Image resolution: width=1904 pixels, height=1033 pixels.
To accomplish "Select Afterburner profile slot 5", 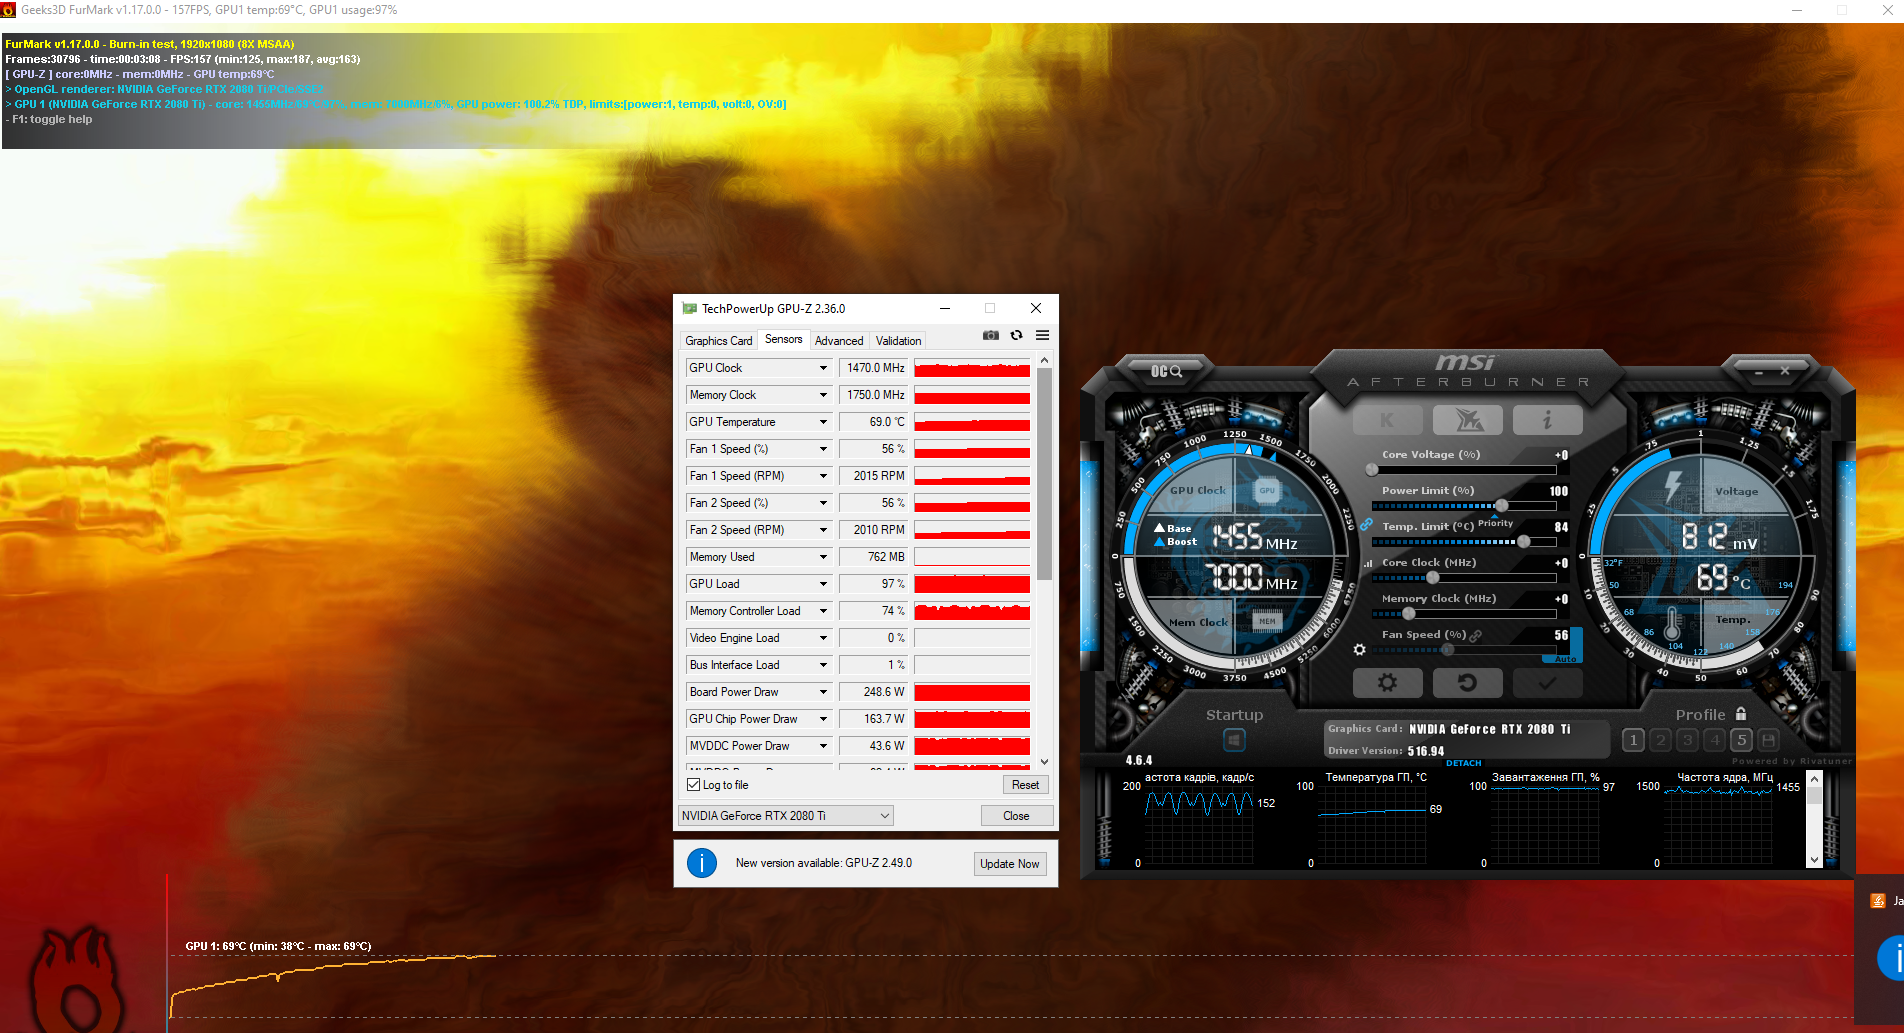I will 1741,740.
